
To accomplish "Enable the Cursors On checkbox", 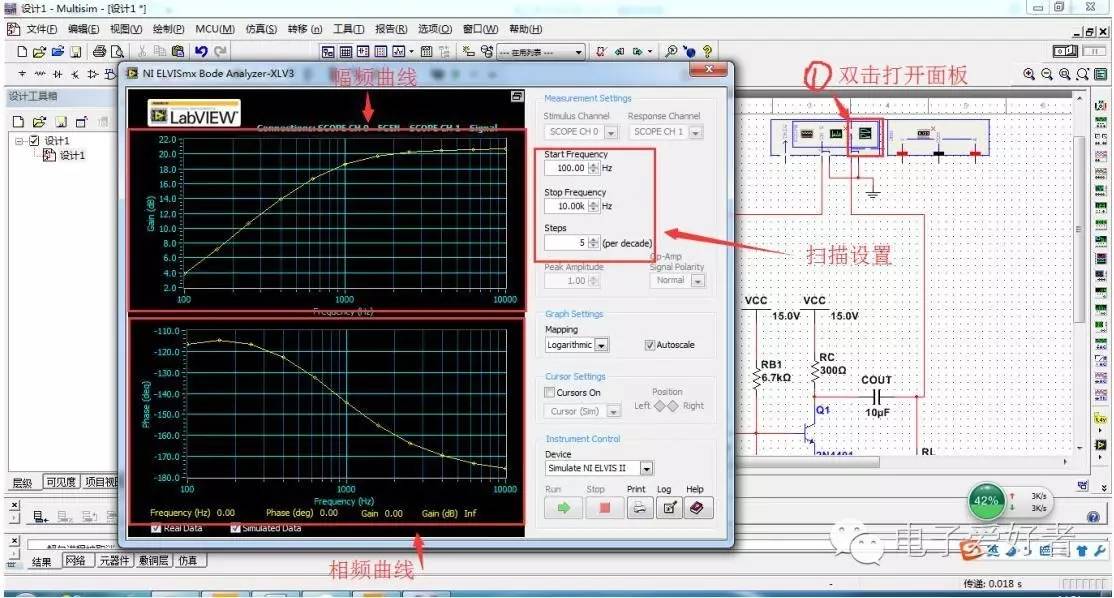I will tap(549, 392).
